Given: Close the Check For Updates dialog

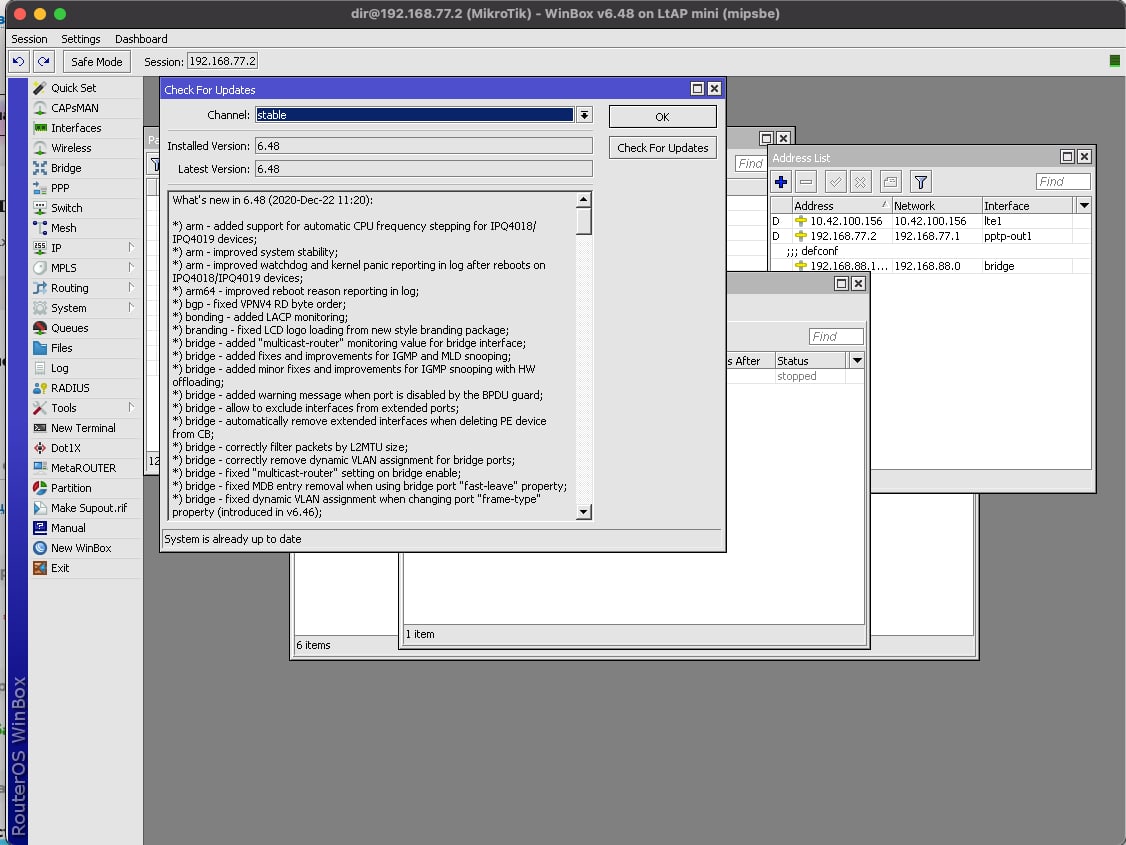Looking at the screenshot, I should pos(714,89).
